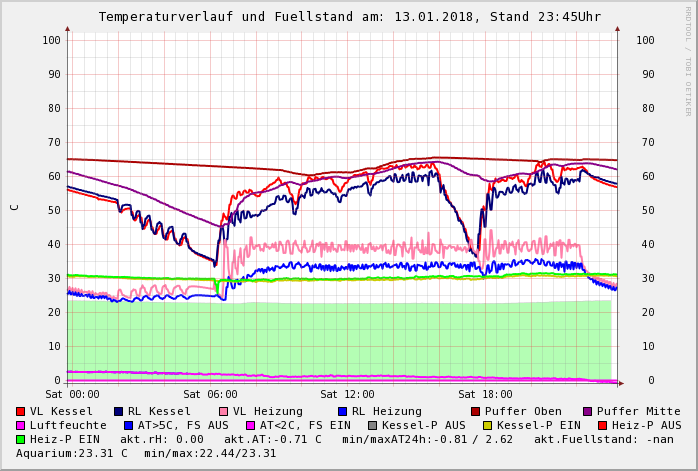Select the green Heiz-P EIN swatch

tap(21, 439)
